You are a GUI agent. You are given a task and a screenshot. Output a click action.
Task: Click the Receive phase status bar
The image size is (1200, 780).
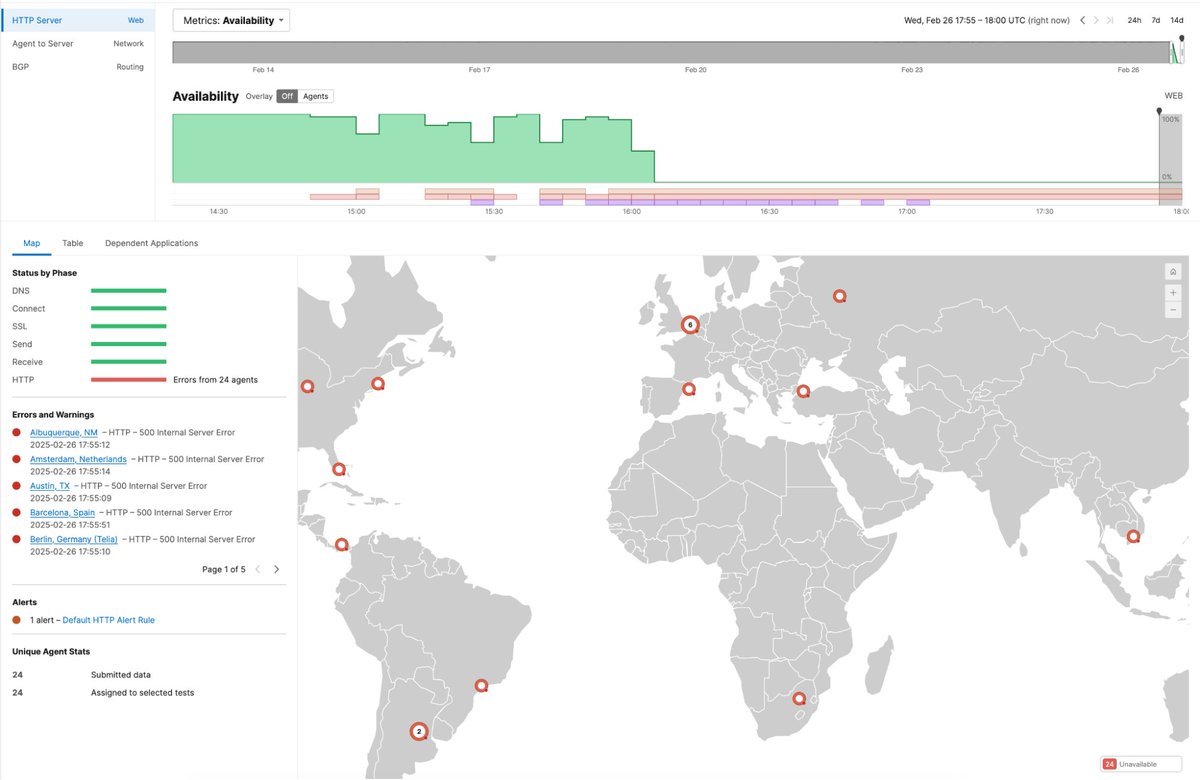point(129,362)
